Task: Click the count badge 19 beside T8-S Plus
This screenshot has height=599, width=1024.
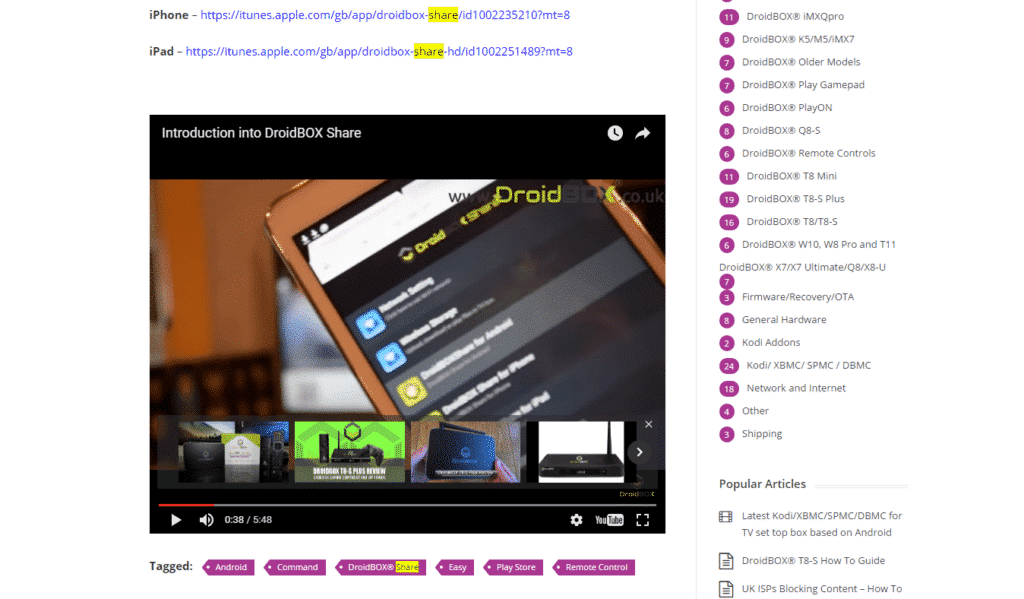Action: [729, 200]
